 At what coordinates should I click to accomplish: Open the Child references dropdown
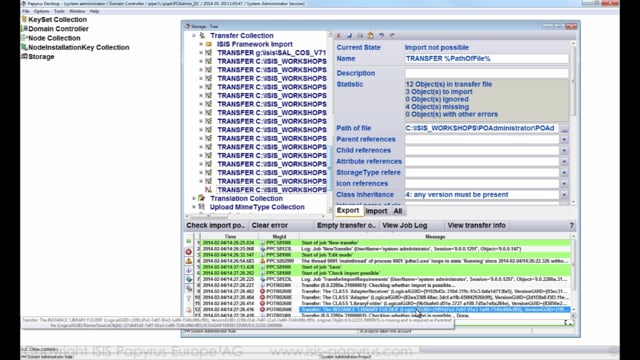click(x=564, y=150)
